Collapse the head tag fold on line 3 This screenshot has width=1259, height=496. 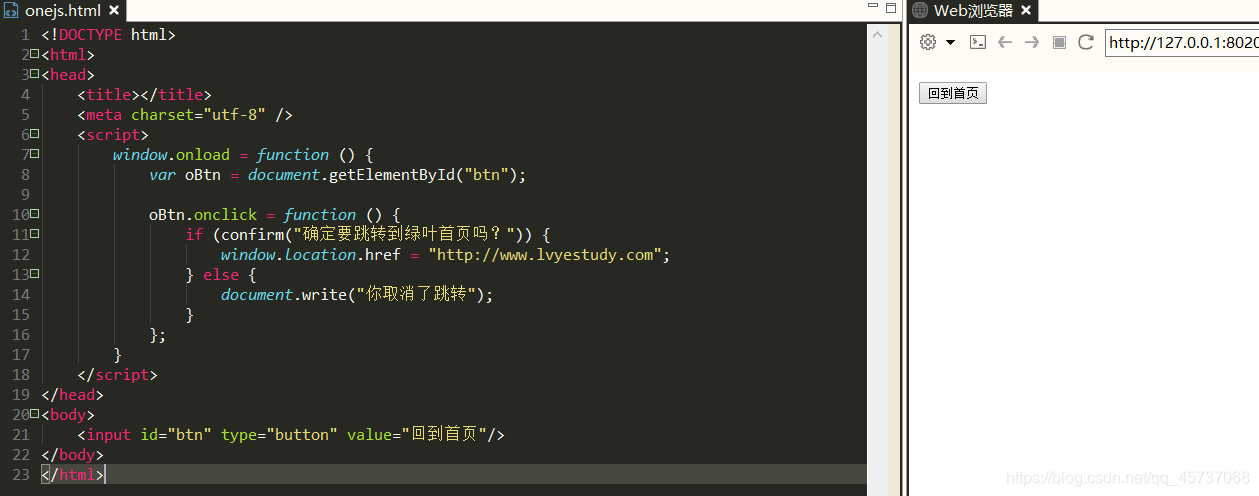click(35, 74)
